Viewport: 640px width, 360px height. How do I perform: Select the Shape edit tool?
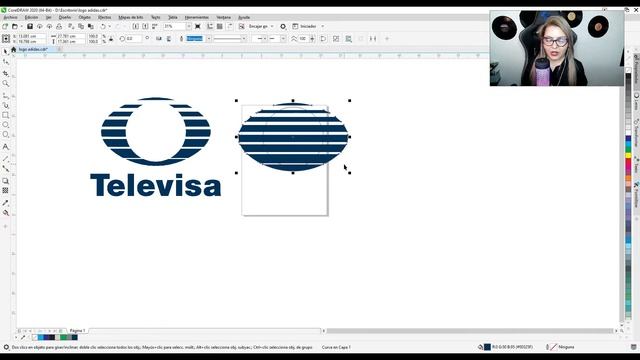click(6, 62)
